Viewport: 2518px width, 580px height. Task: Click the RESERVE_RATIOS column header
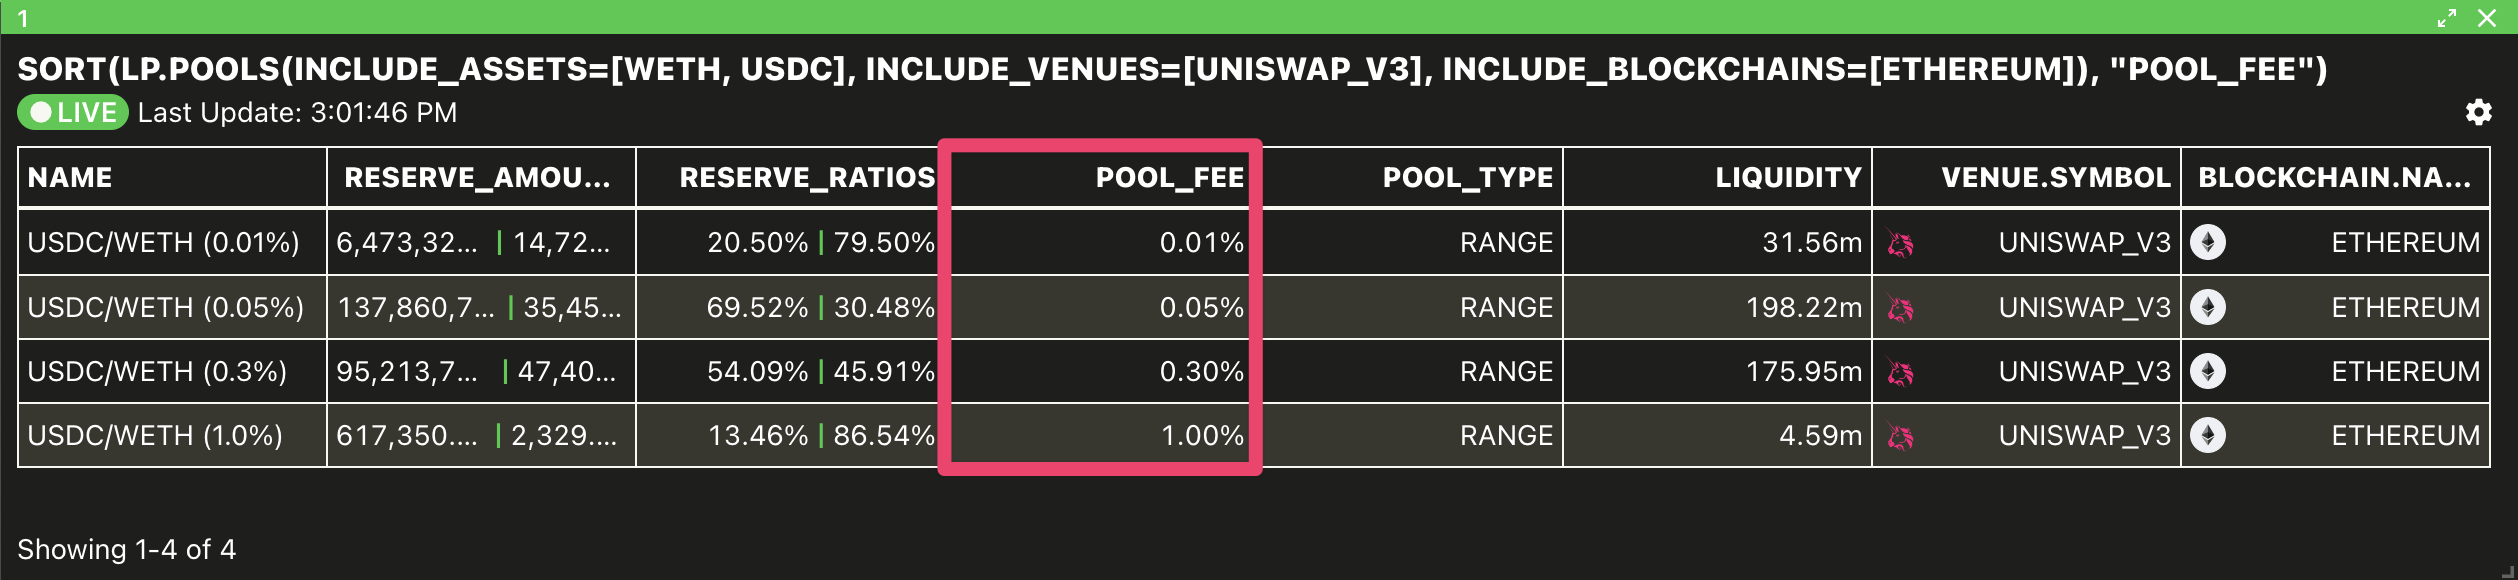807,178
